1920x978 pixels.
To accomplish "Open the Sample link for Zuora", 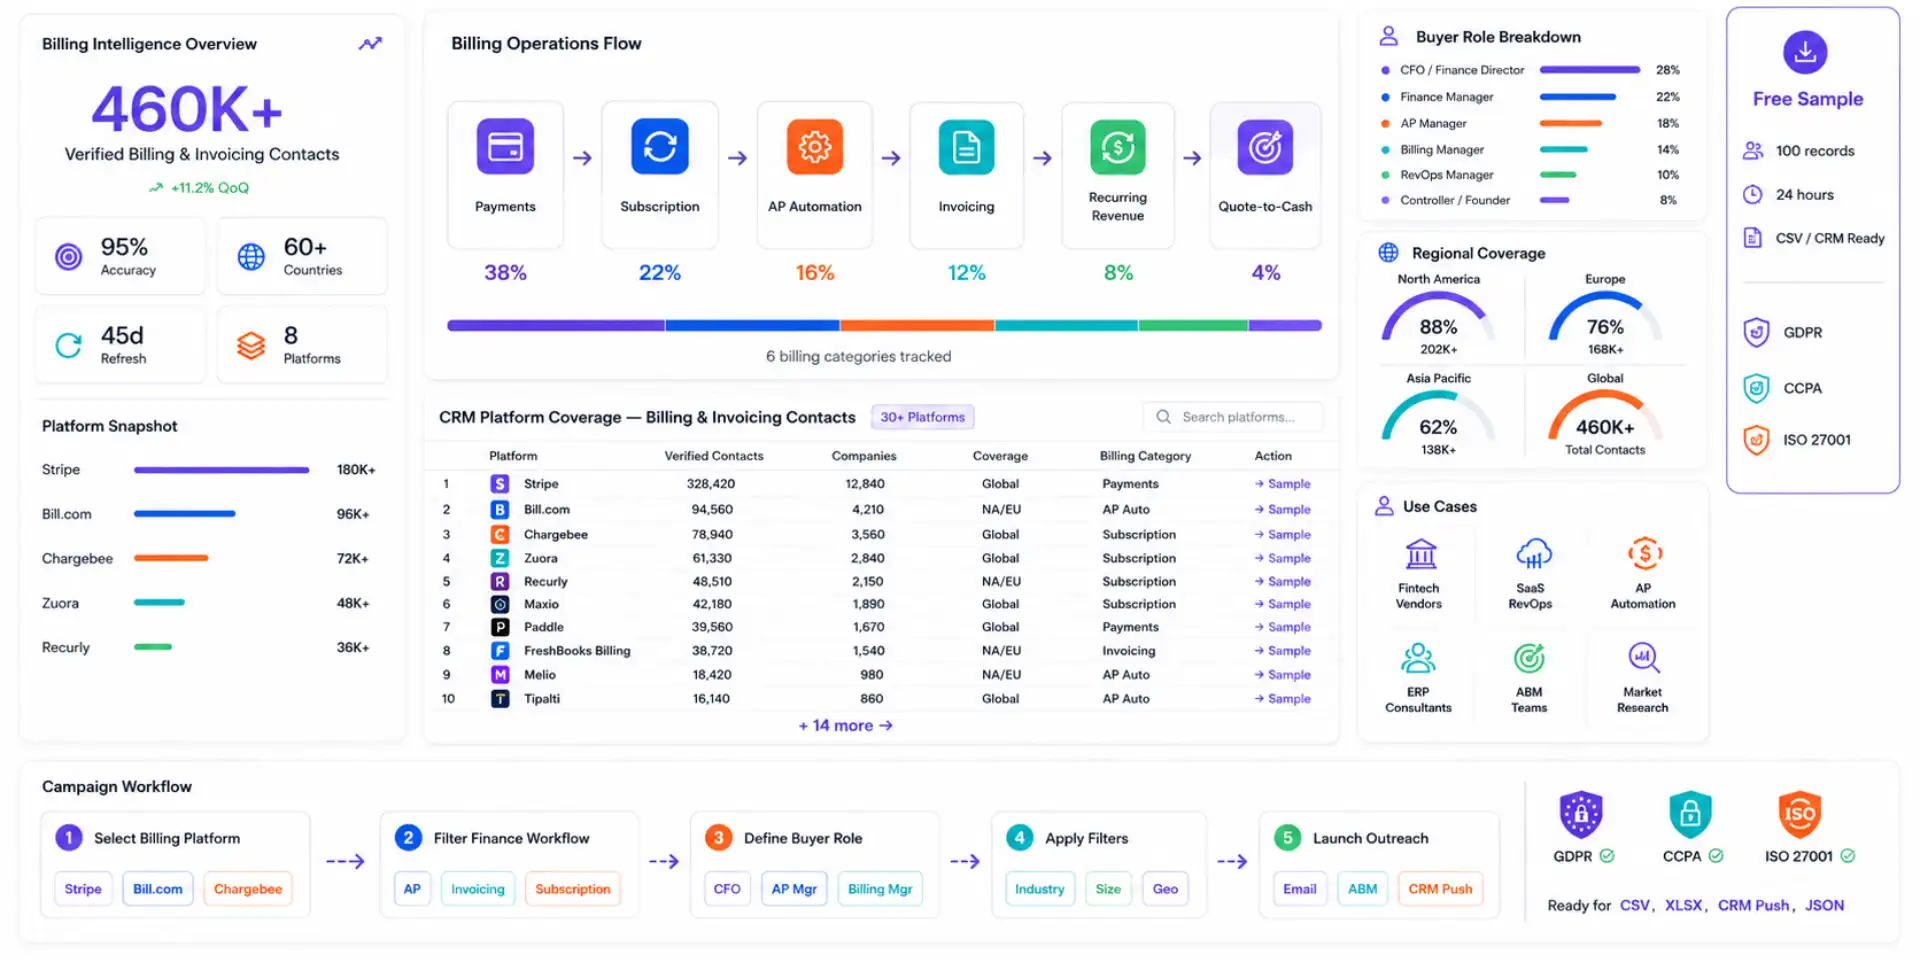I will [1283, 559].
